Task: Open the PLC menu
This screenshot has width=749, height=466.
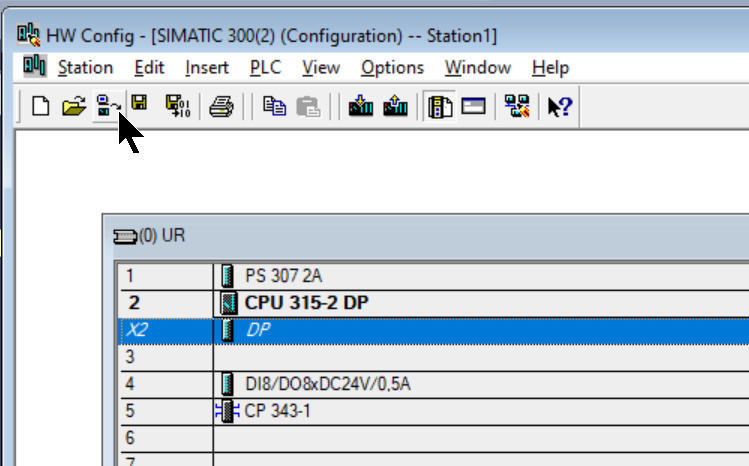Action: click(x=266, y=67)
